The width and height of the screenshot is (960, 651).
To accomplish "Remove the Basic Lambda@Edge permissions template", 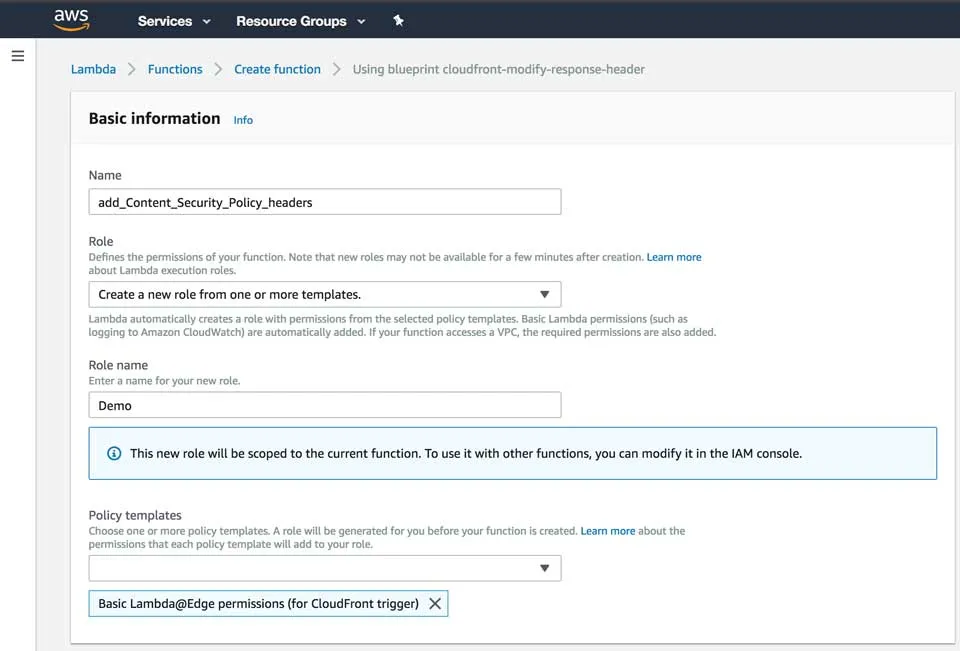I will [x=435, y=603].
